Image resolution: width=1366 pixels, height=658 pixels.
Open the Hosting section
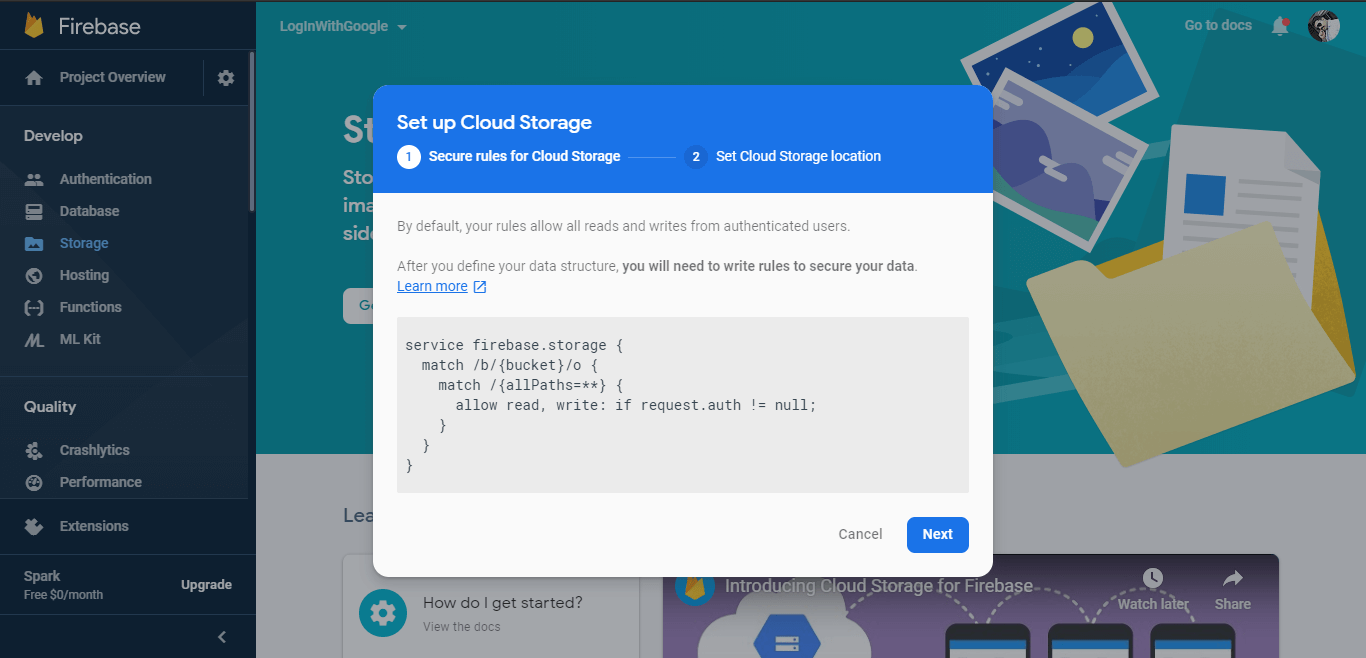83,275
